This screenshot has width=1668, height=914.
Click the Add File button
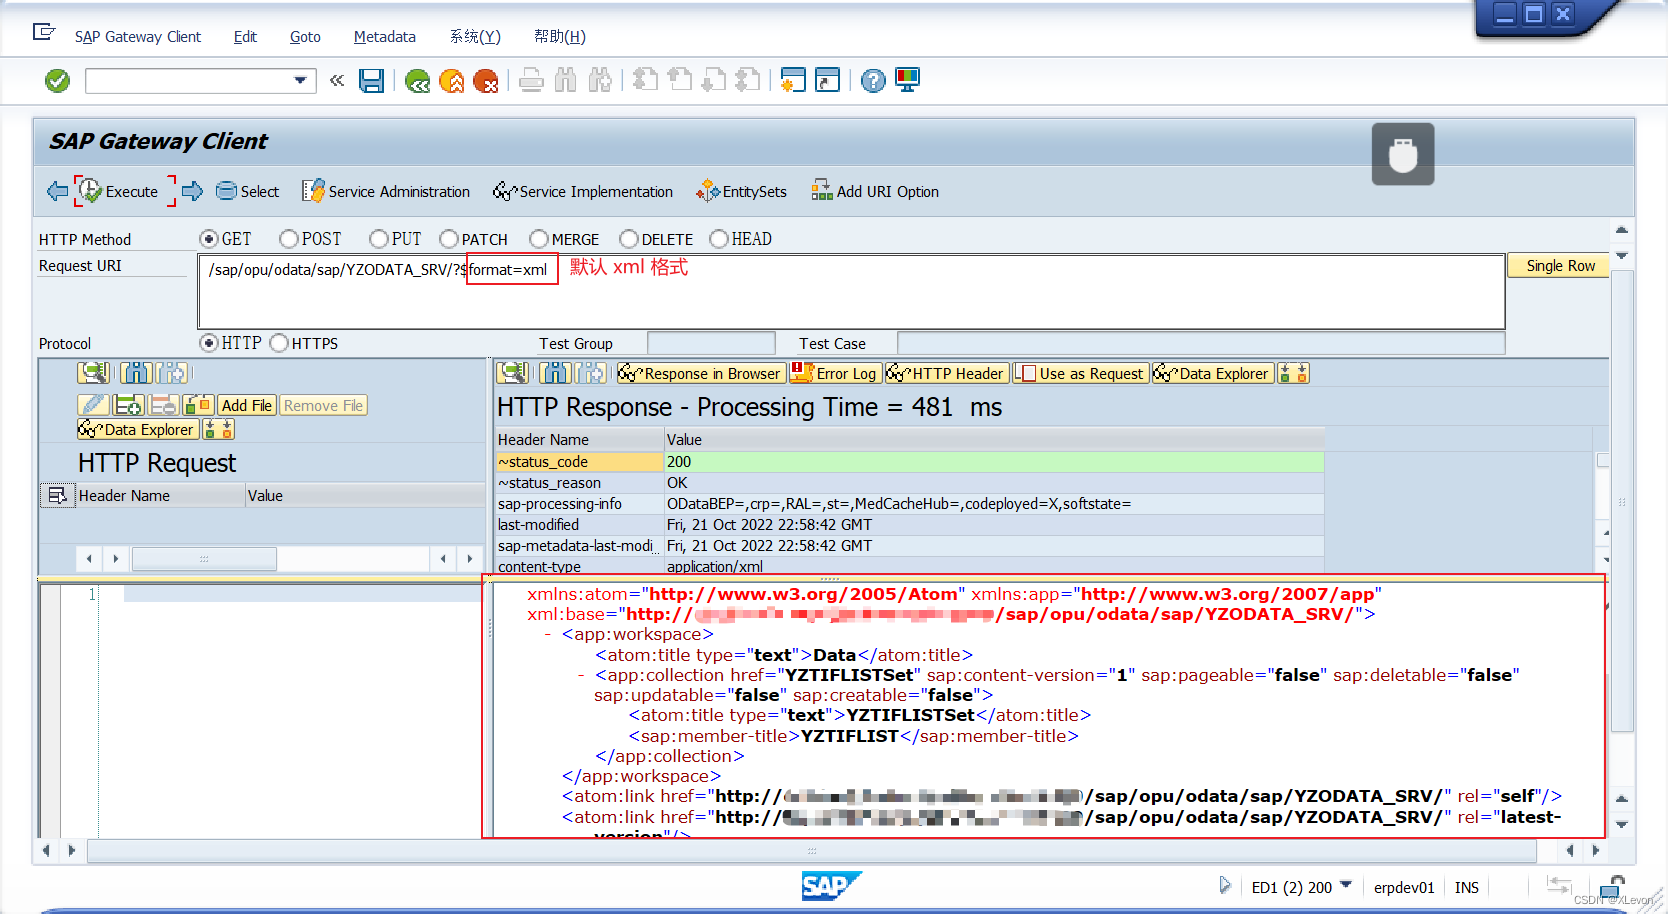(246, 405)
